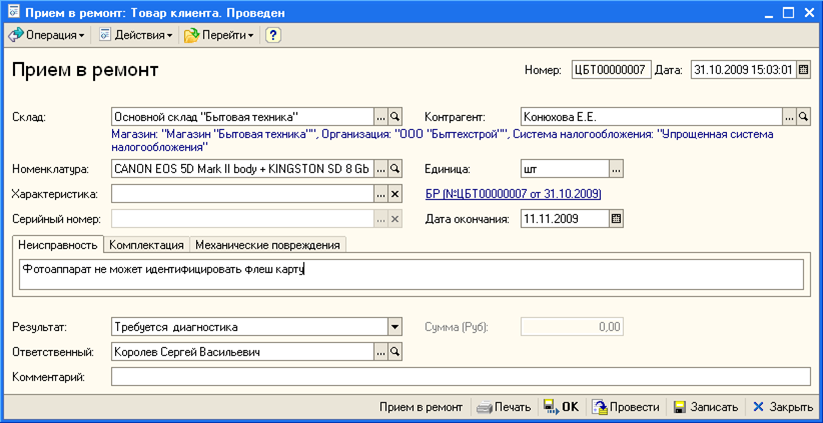Switch to the Комплектация tab
This screenshot has height=423, width=823.
tap(146, 245)
